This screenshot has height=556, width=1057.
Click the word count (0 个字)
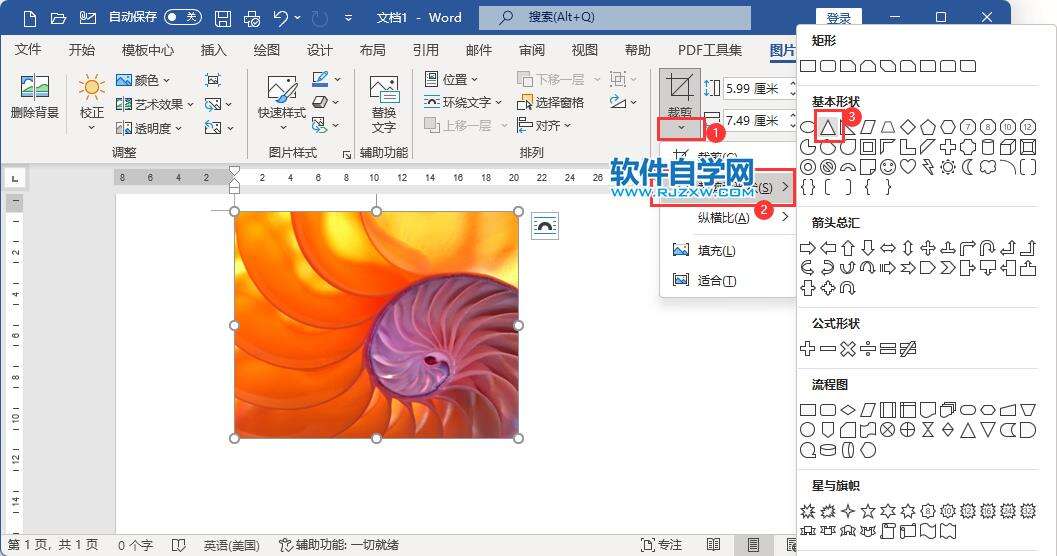point(135,545)
